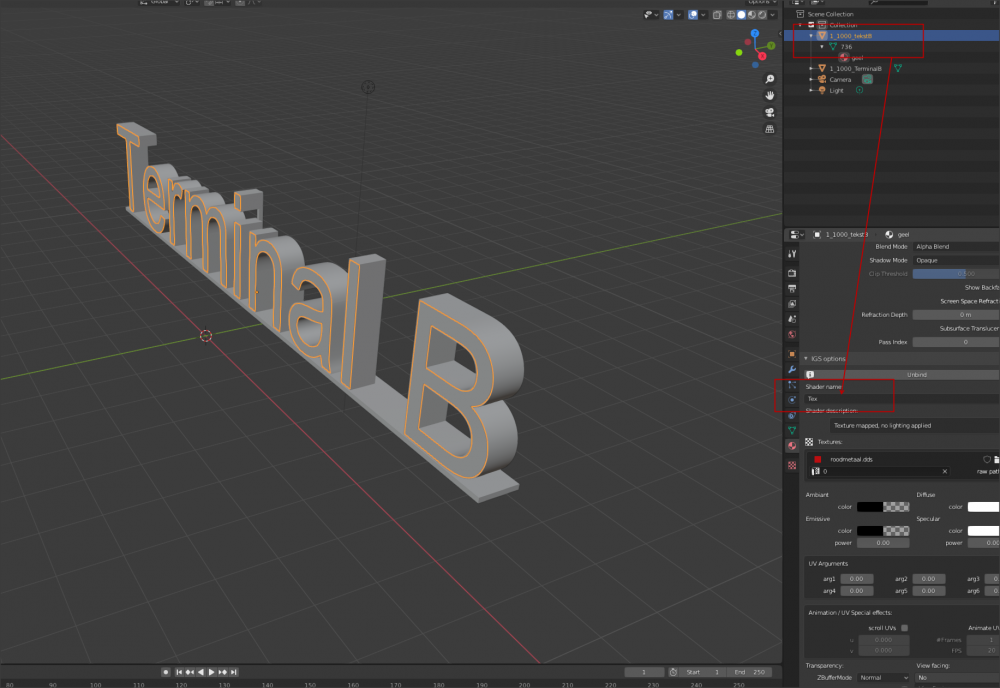Image resolution: width=1000 pixels, height=688 pixels.
Task: Open the Modifier properties wrench tab
Action: tap(792, 369)
